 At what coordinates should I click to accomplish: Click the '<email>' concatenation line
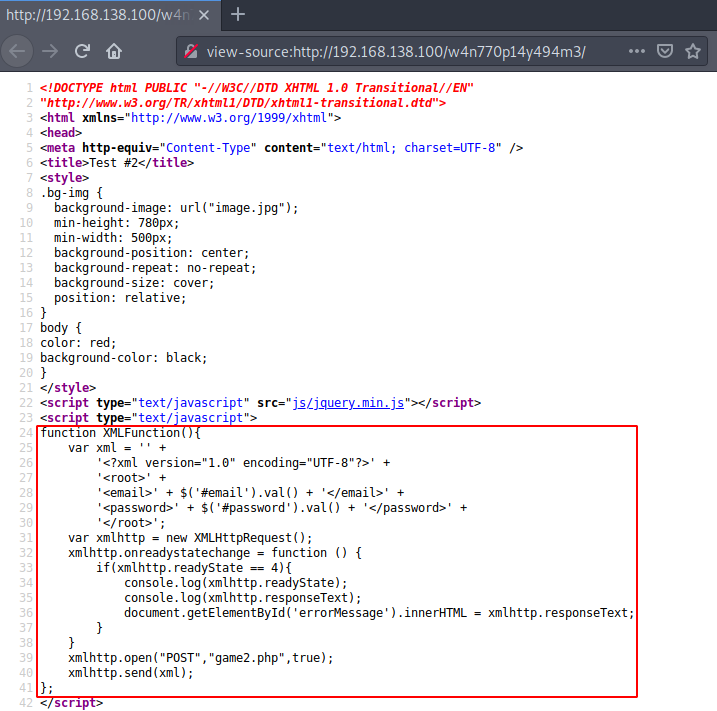click(x=250, y=493)
